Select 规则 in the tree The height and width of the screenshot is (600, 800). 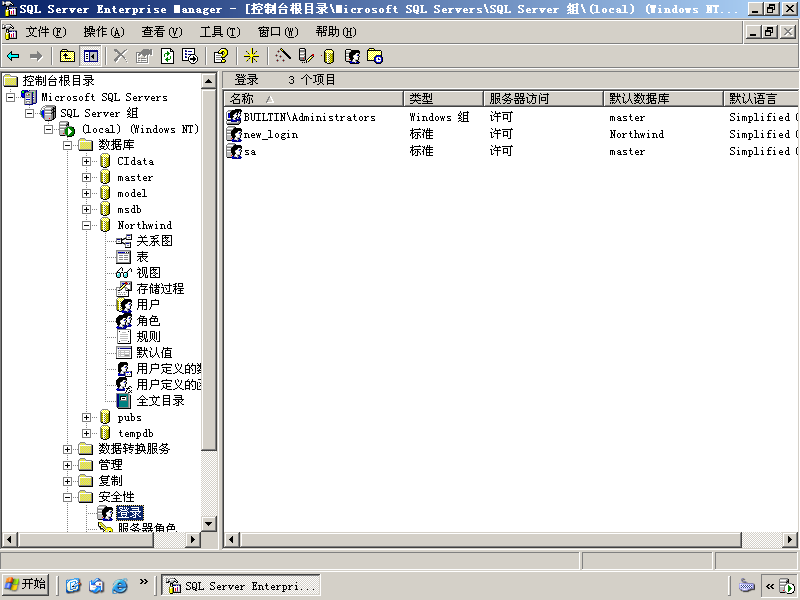148,337
